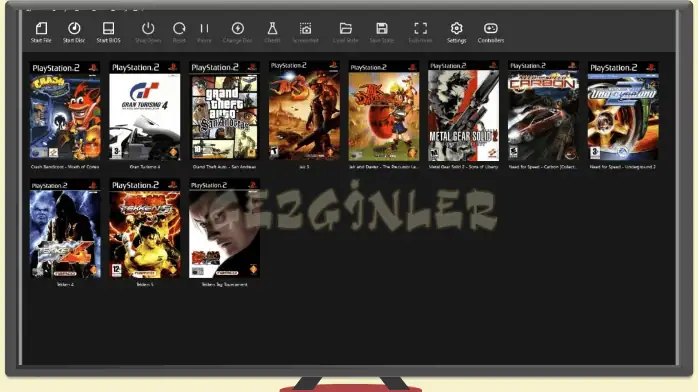Screen dimensions: 698x392
Task: Toggle Fullscreen mode icon
Action: (420, 28)
